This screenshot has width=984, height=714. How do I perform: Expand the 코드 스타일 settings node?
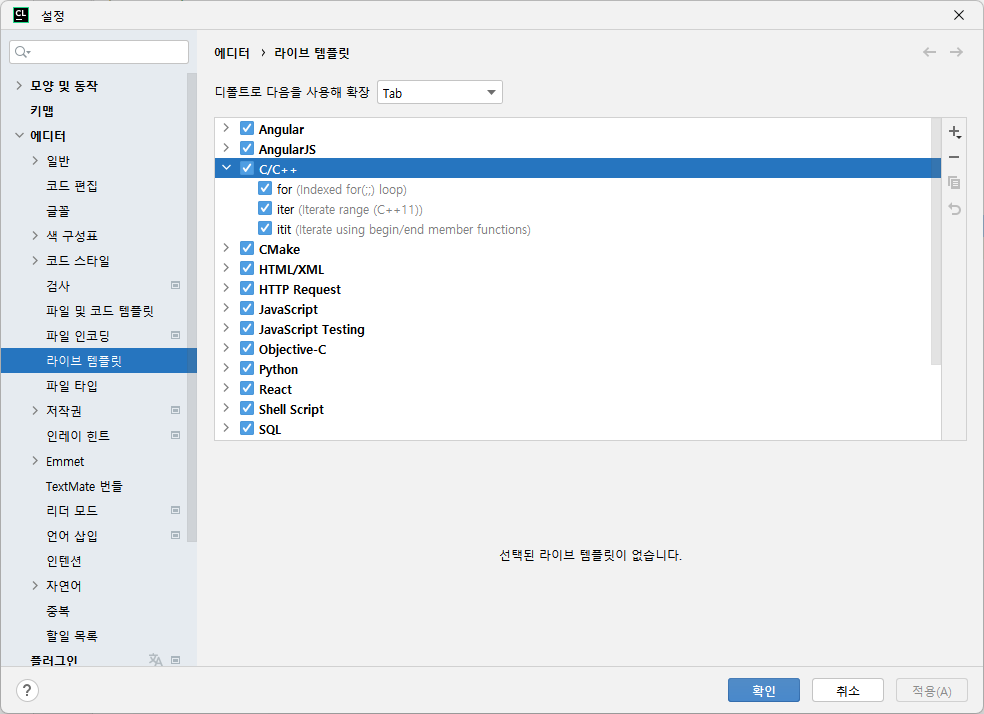click(x=35, y=260)
